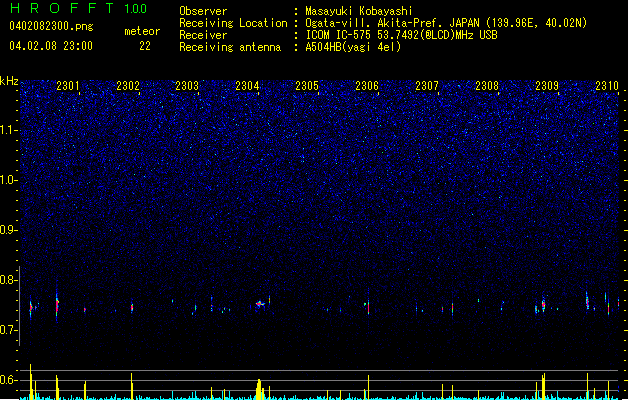Click the 1.0 kHz axis label
This screenshot has height=400, width=629.
pos(9,180)
